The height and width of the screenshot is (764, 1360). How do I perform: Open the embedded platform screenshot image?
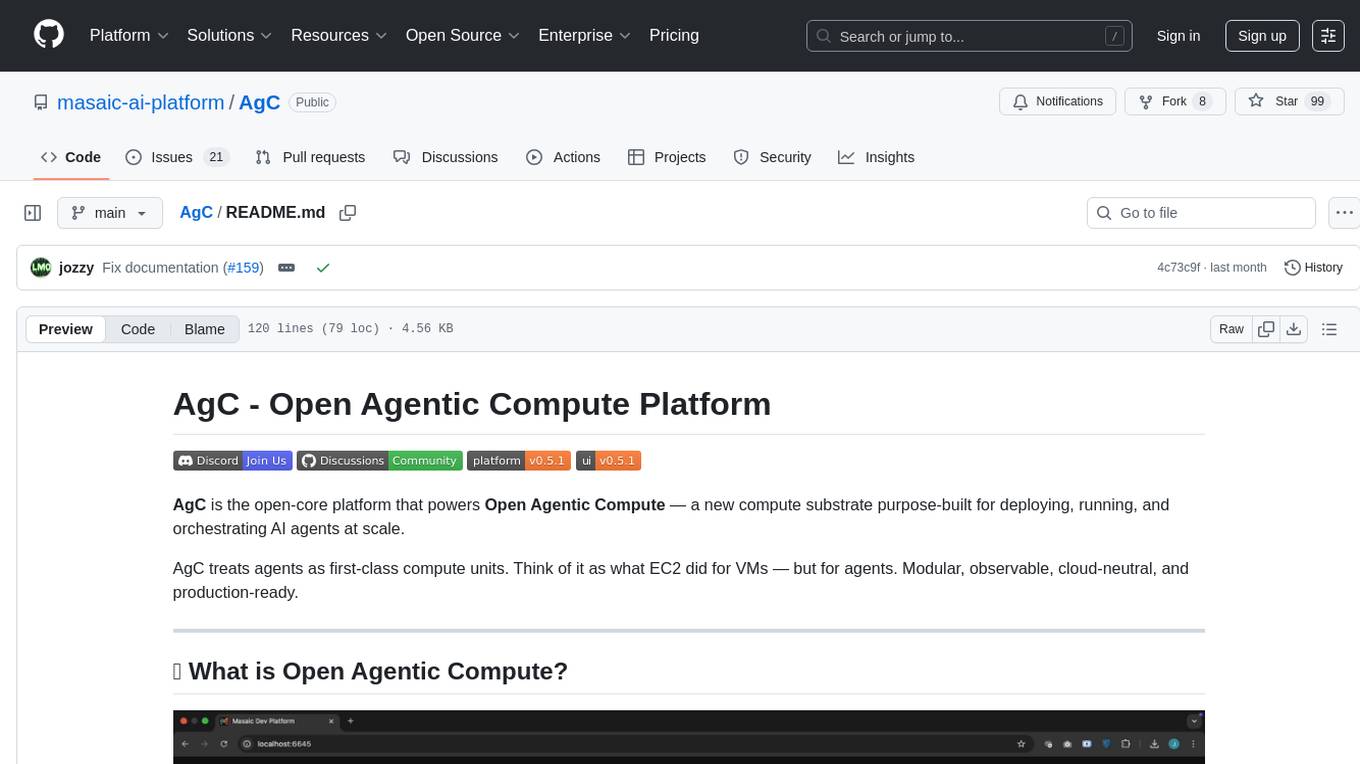pyautogui.click(x=689, y=737)
